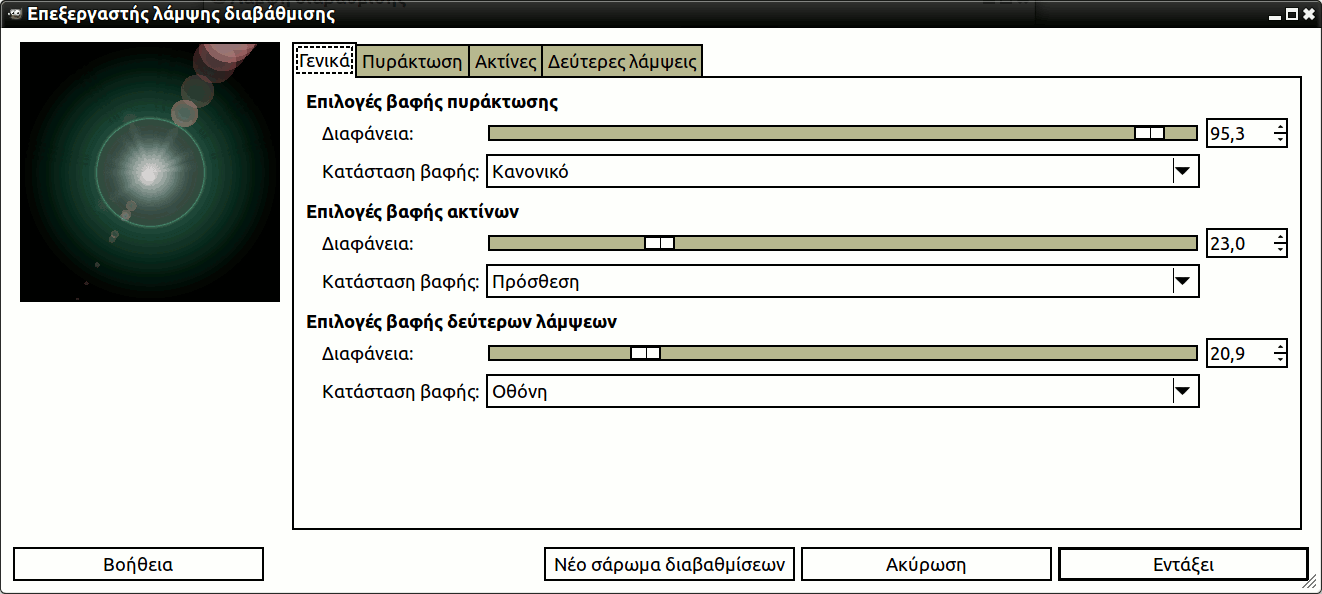Click the flare preview thumbnail
This screenshot has width=1322, height=594.
[150, 172]
